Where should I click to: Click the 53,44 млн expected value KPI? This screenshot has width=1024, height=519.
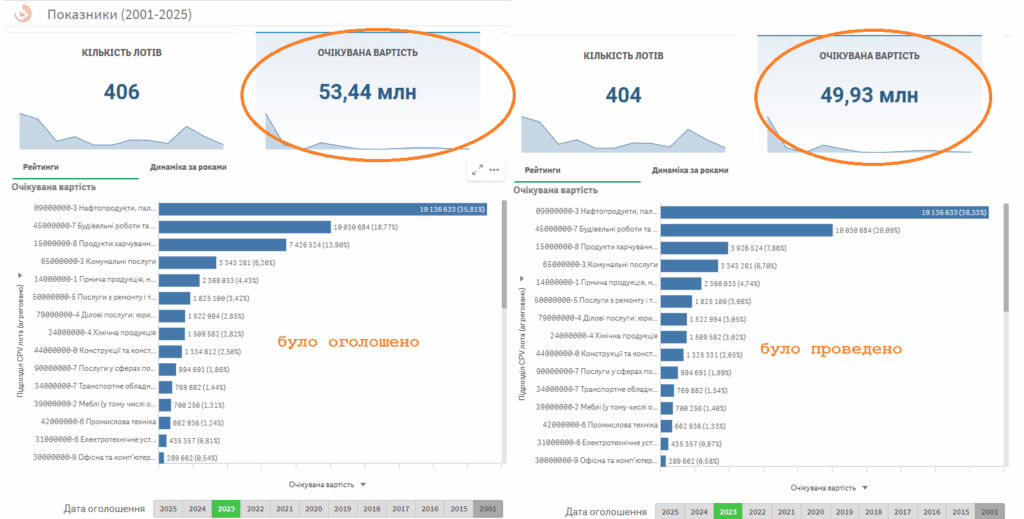[367, 93]
